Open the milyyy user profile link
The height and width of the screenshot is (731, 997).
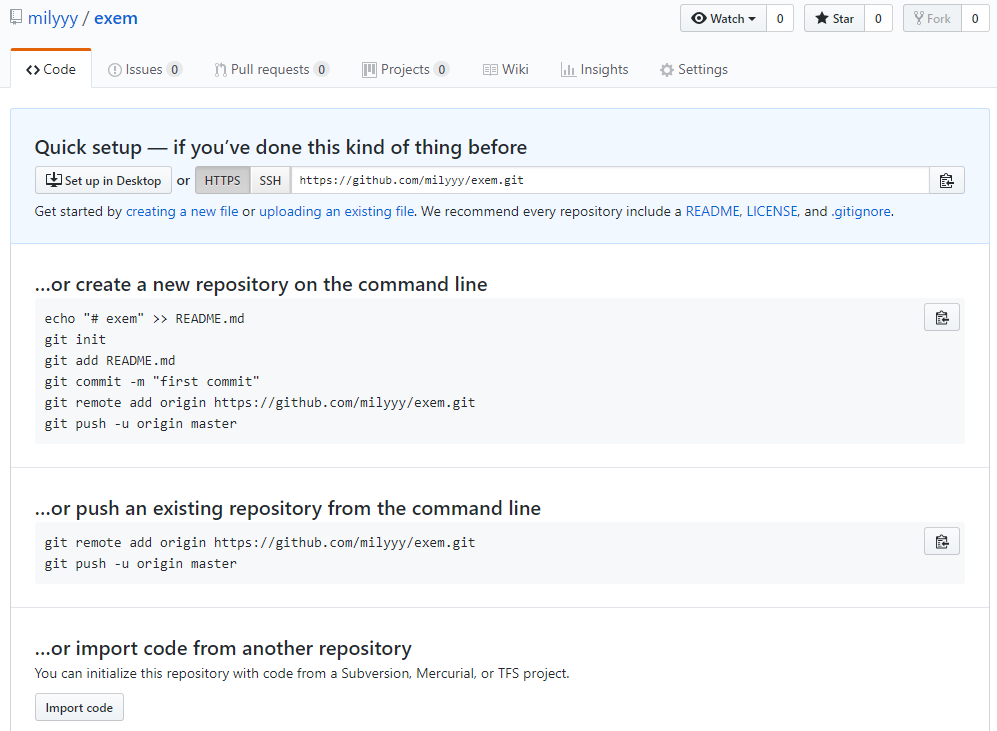point(53,18)
